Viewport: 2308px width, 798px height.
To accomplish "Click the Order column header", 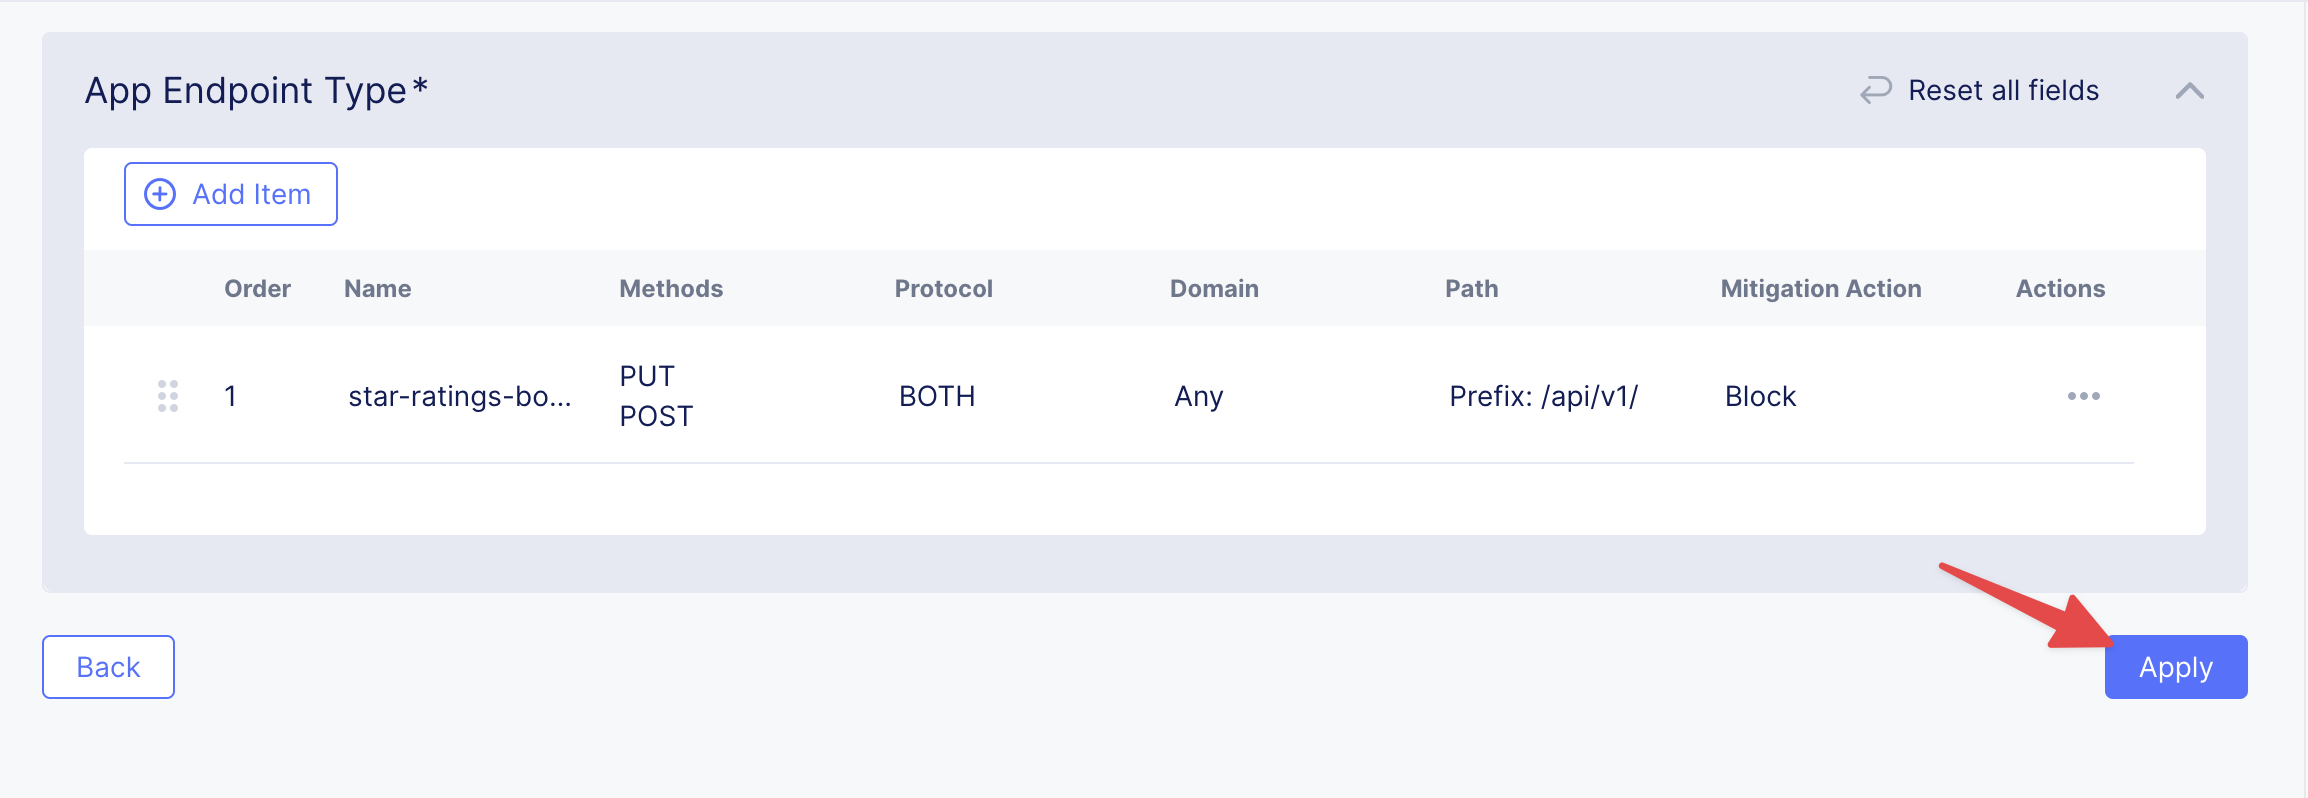I will click(257, 289).
